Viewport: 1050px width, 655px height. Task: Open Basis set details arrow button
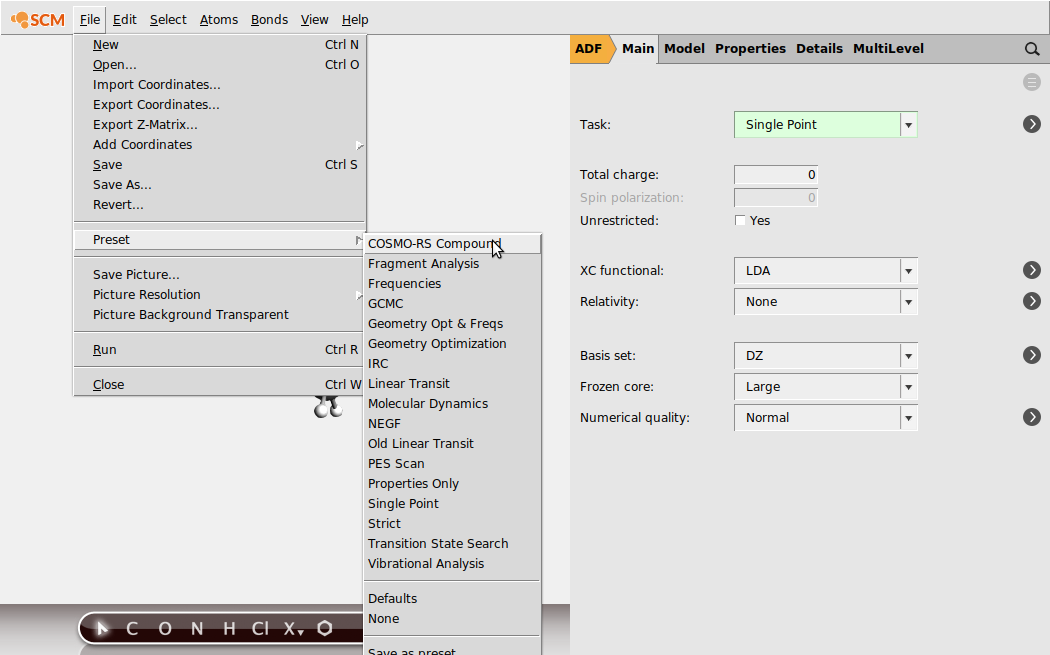1032,355
